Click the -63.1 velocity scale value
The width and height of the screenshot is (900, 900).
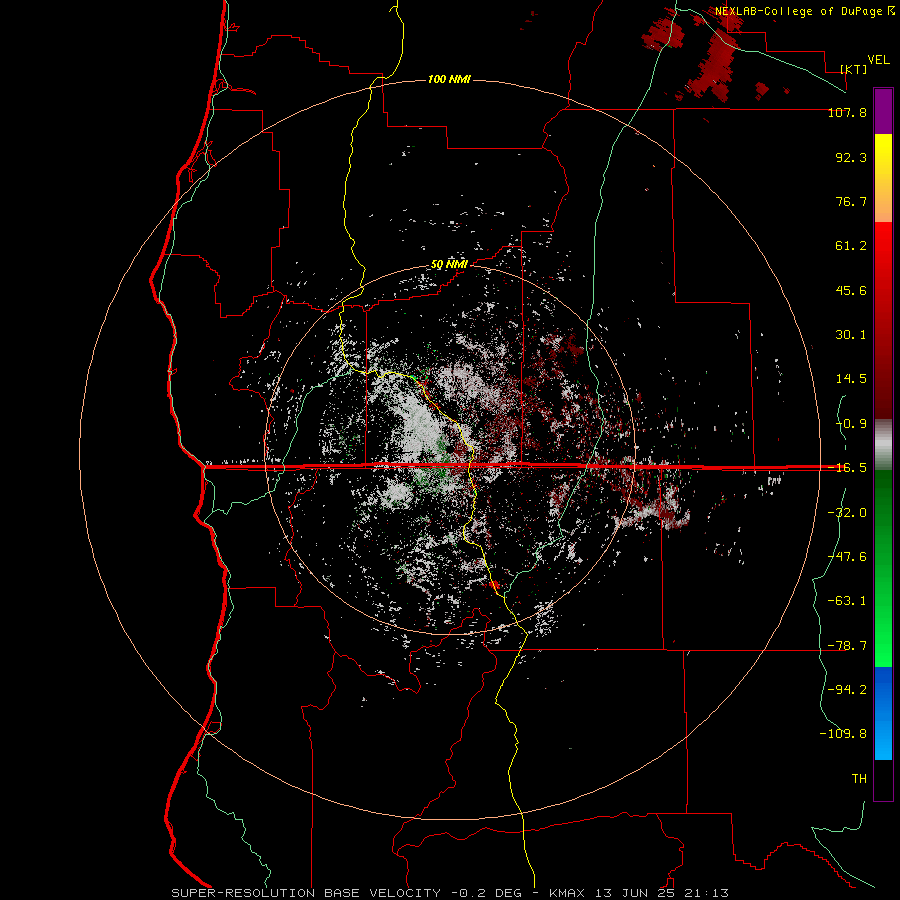coord(847,601)
